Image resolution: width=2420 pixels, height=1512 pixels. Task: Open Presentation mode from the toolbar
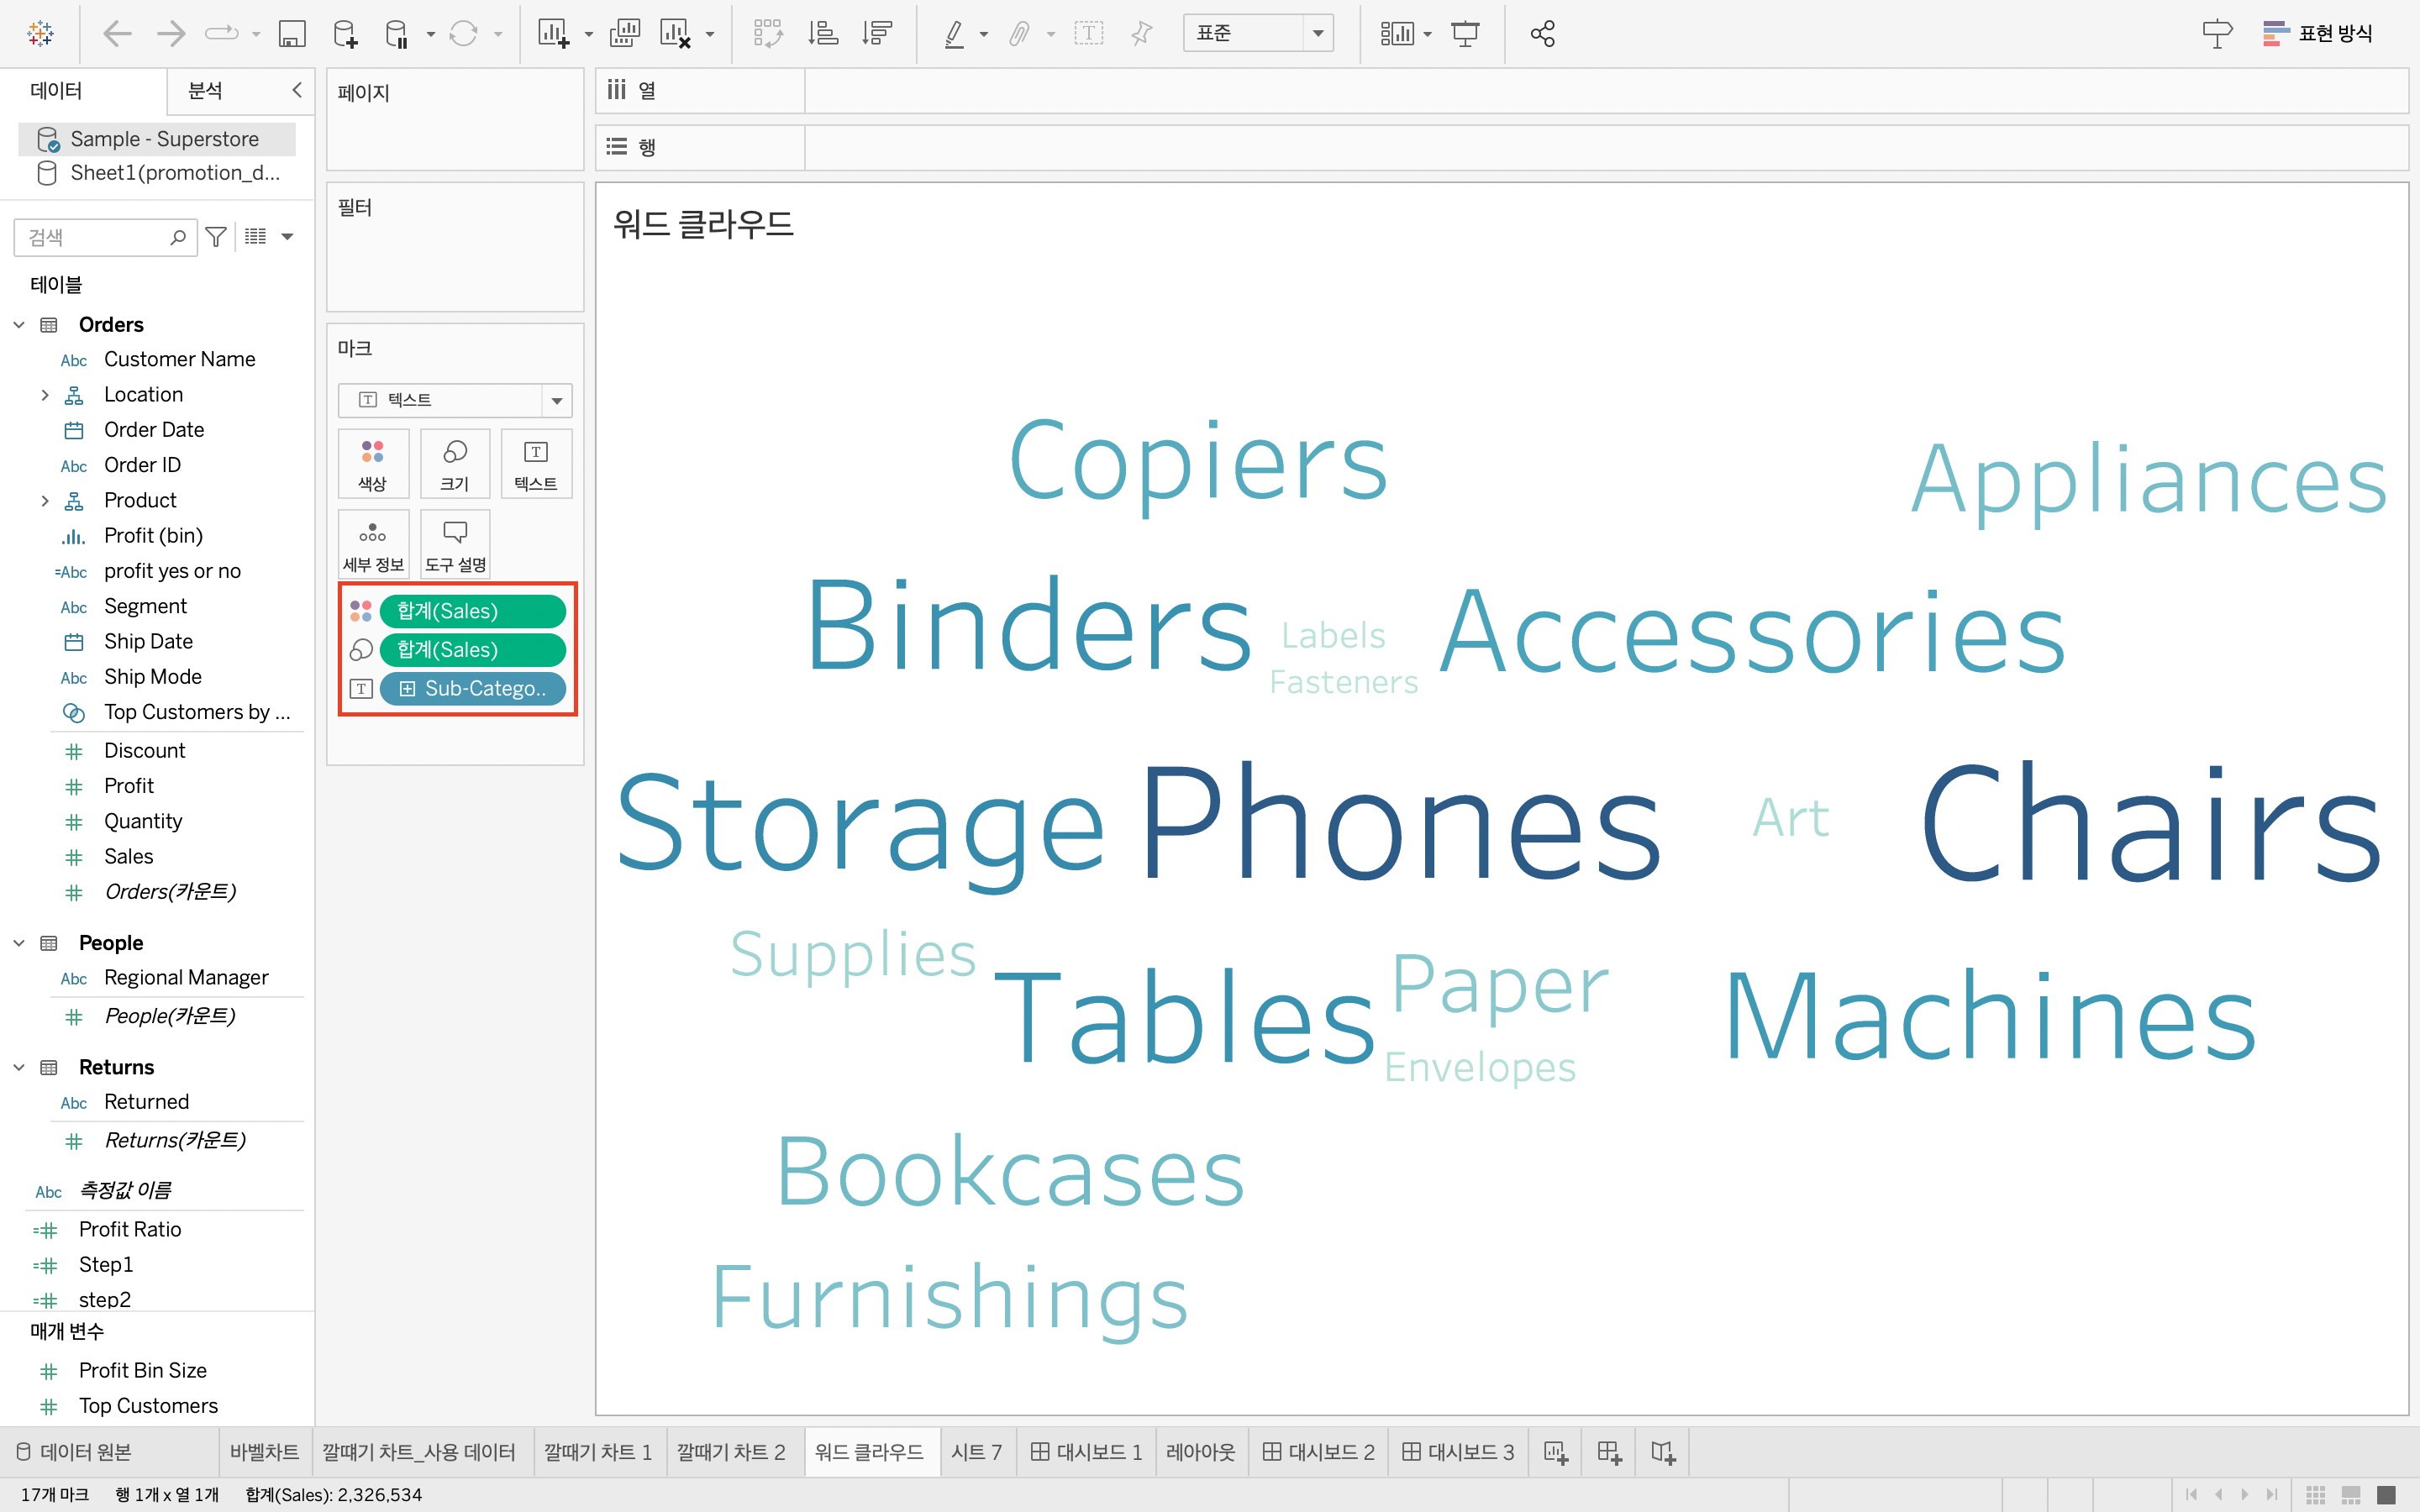(1465, 34)
